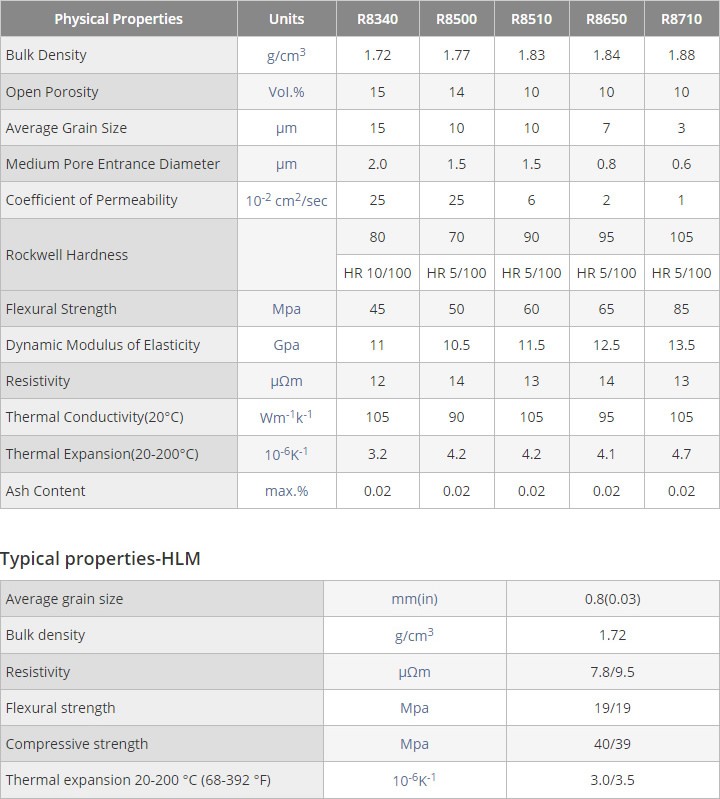Click the Compressive strength row label
This screenshot has height=799, width=720.
tap(77, 744)
